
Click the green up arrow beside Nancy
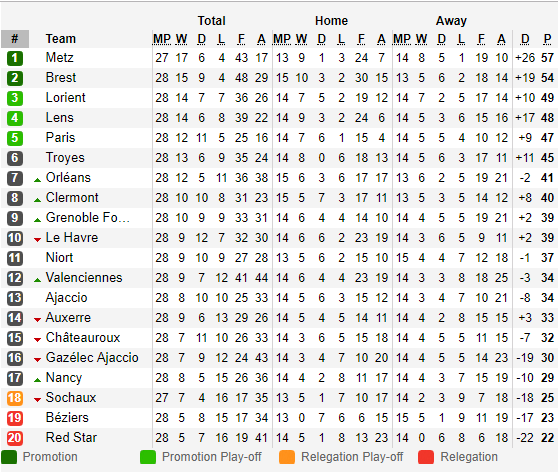[x=37, y=380]
